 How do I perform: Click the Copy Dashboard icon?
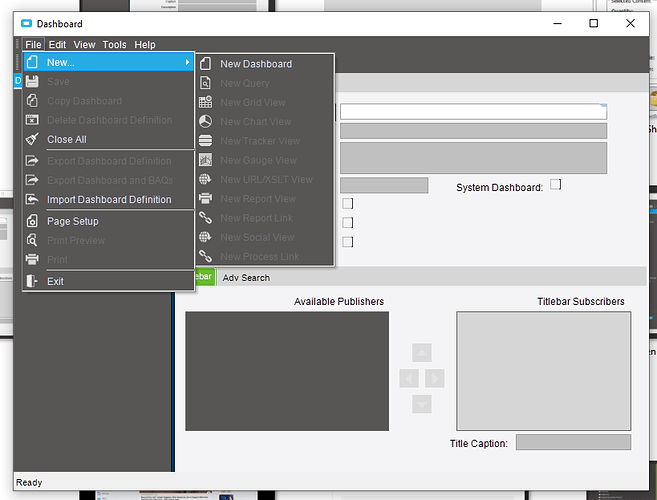pos(32,101)
